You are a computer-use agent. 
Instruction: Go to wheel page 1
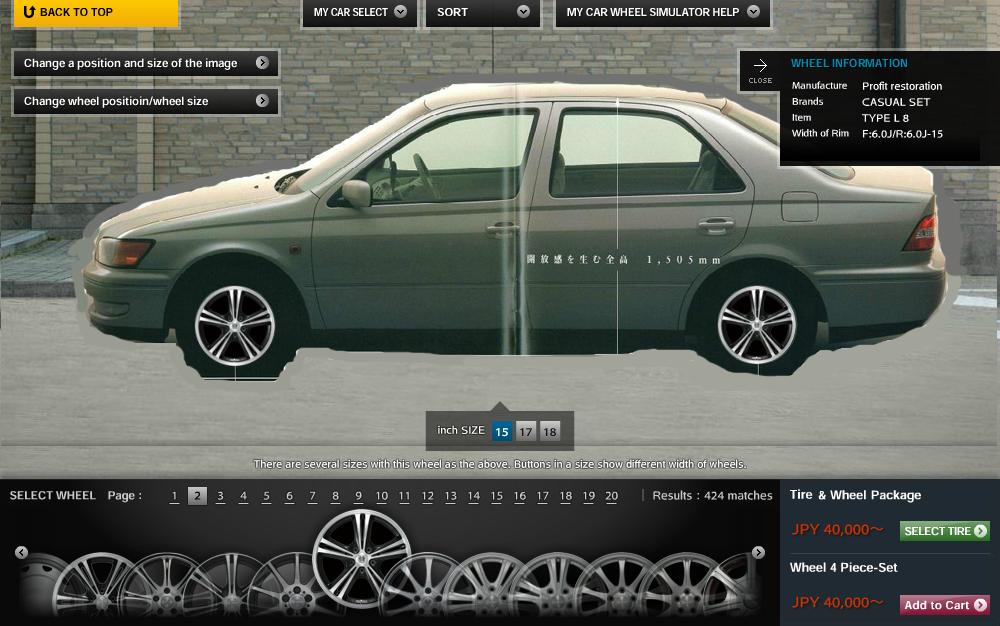pyautogui.click(x=174, y=496)
